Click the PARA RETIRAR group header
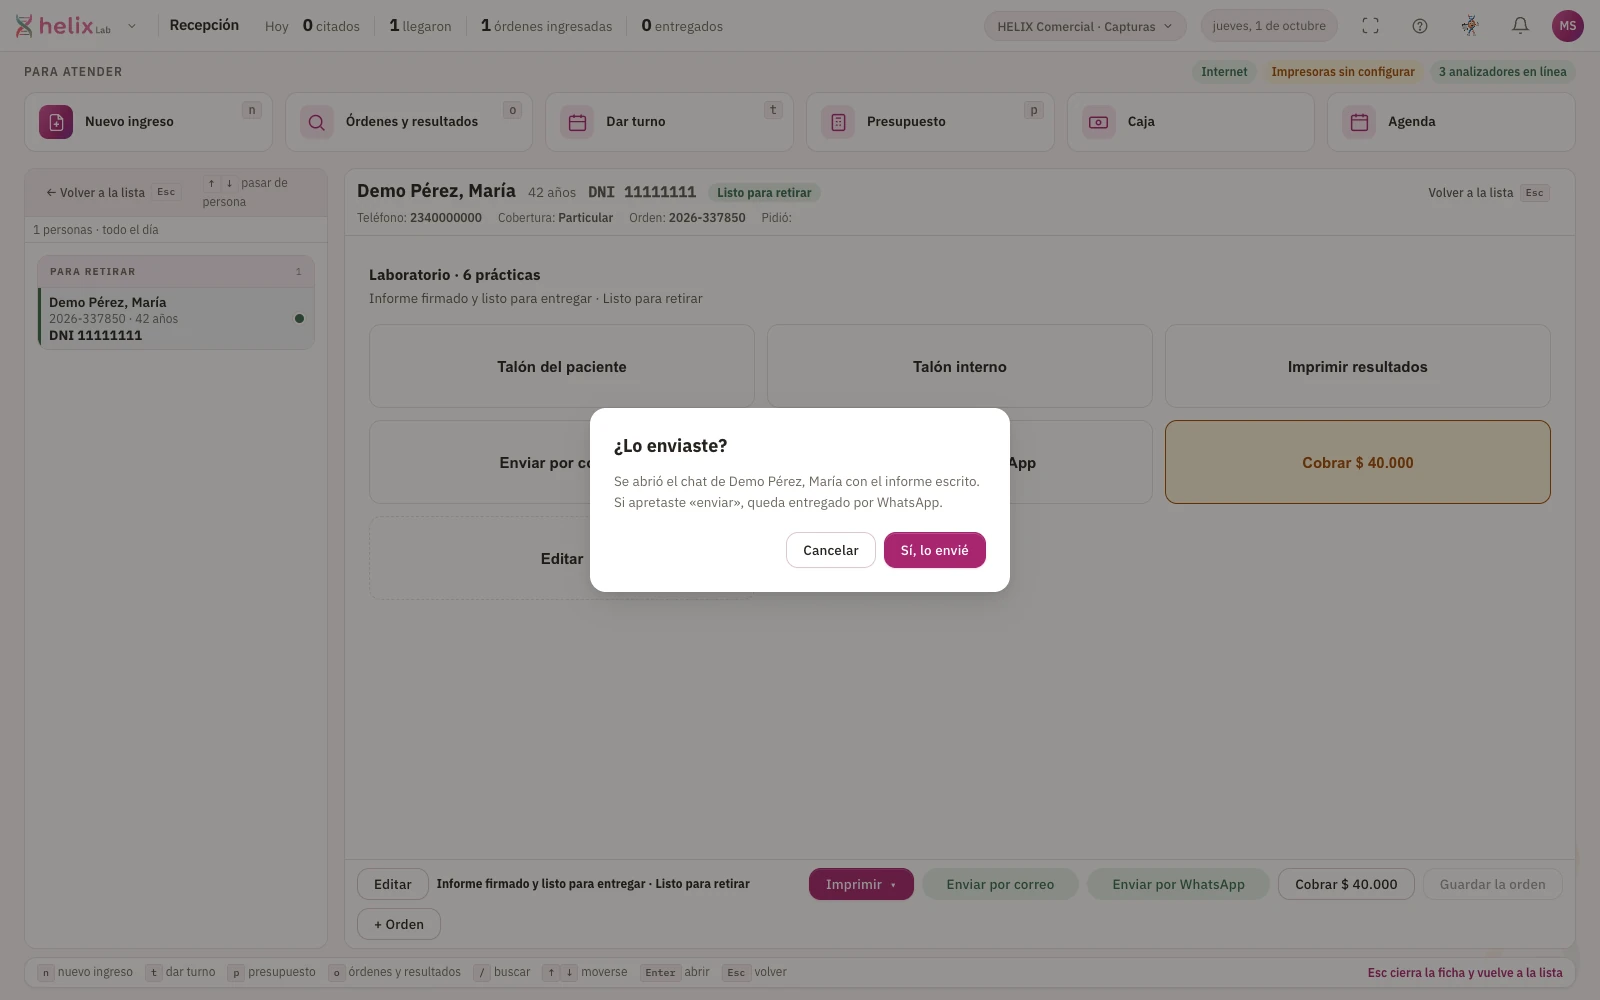The height and width of the screenshot is (1000, 1600). 176,272
